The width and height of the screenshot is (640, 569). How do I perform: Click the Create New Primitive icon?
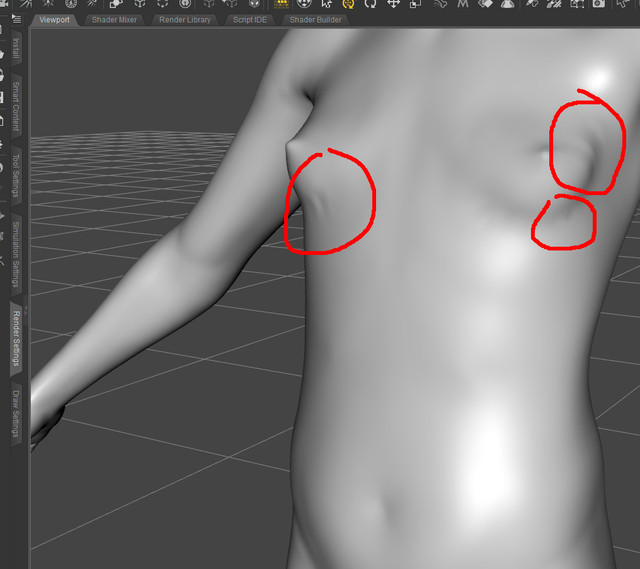click(117, 4)
